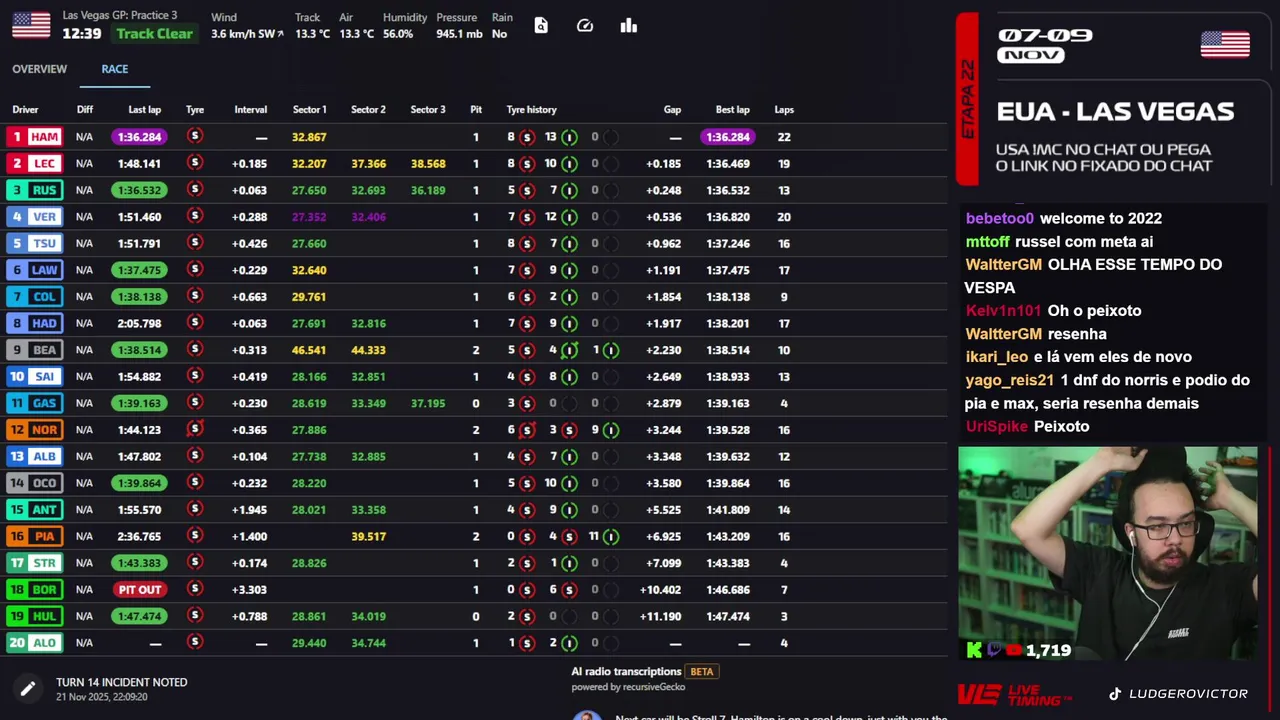Click the intermediate tyre icon in SAI's tyre history

click(569, 376)
